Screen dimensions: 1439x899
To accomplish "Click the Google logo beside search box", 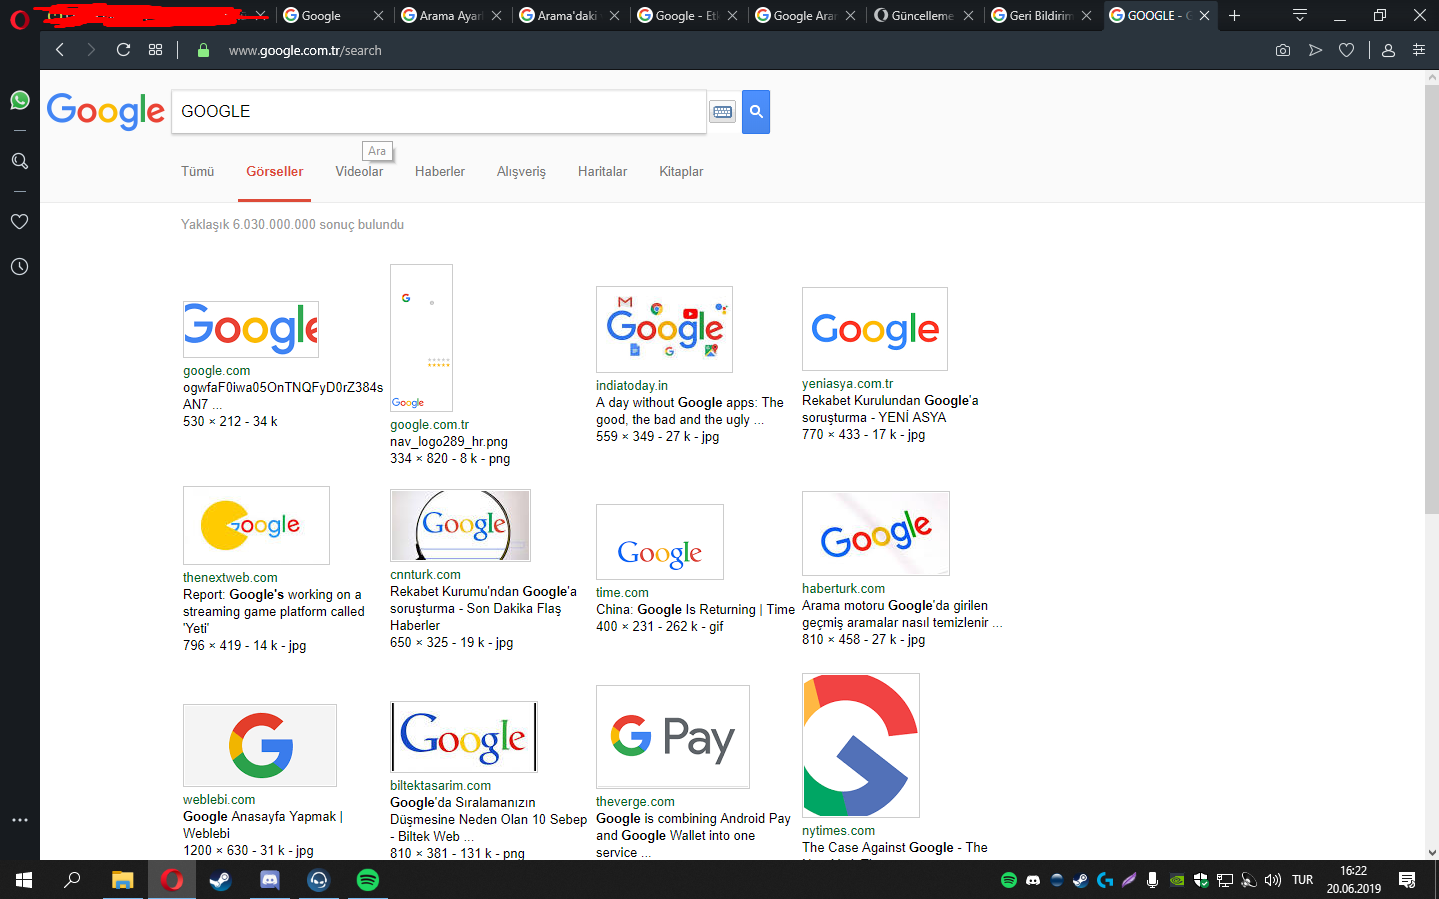I will pos(105,111).
